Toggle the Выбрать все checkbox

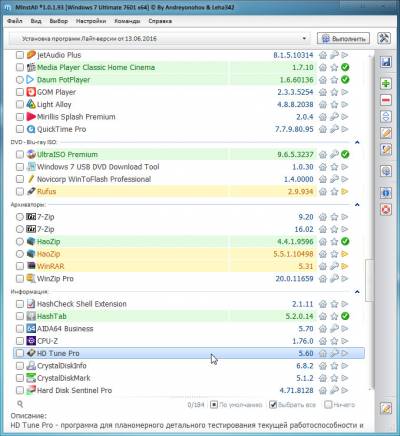pyautogui.click(x=273, y=405)
